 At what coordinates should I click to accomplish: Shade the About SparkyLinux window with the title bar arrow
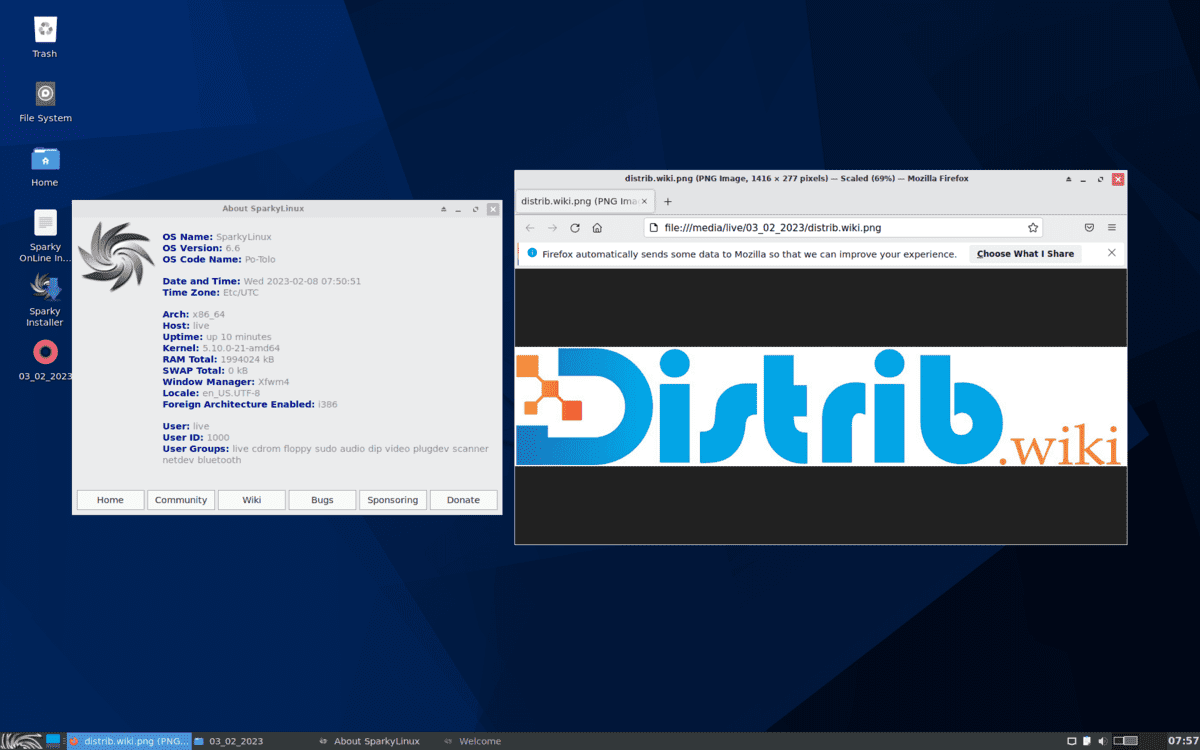coord(444,209)
